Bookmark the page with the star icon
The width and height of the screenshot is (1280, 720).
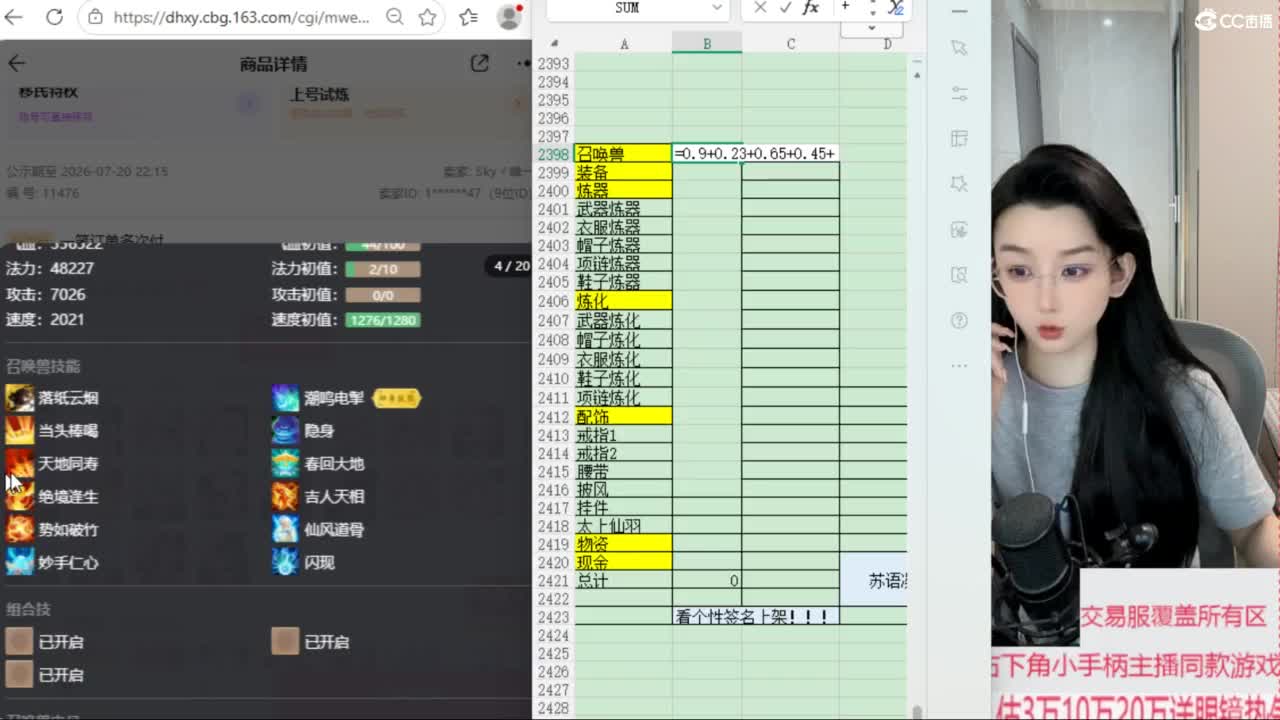(x=428, y=17)
